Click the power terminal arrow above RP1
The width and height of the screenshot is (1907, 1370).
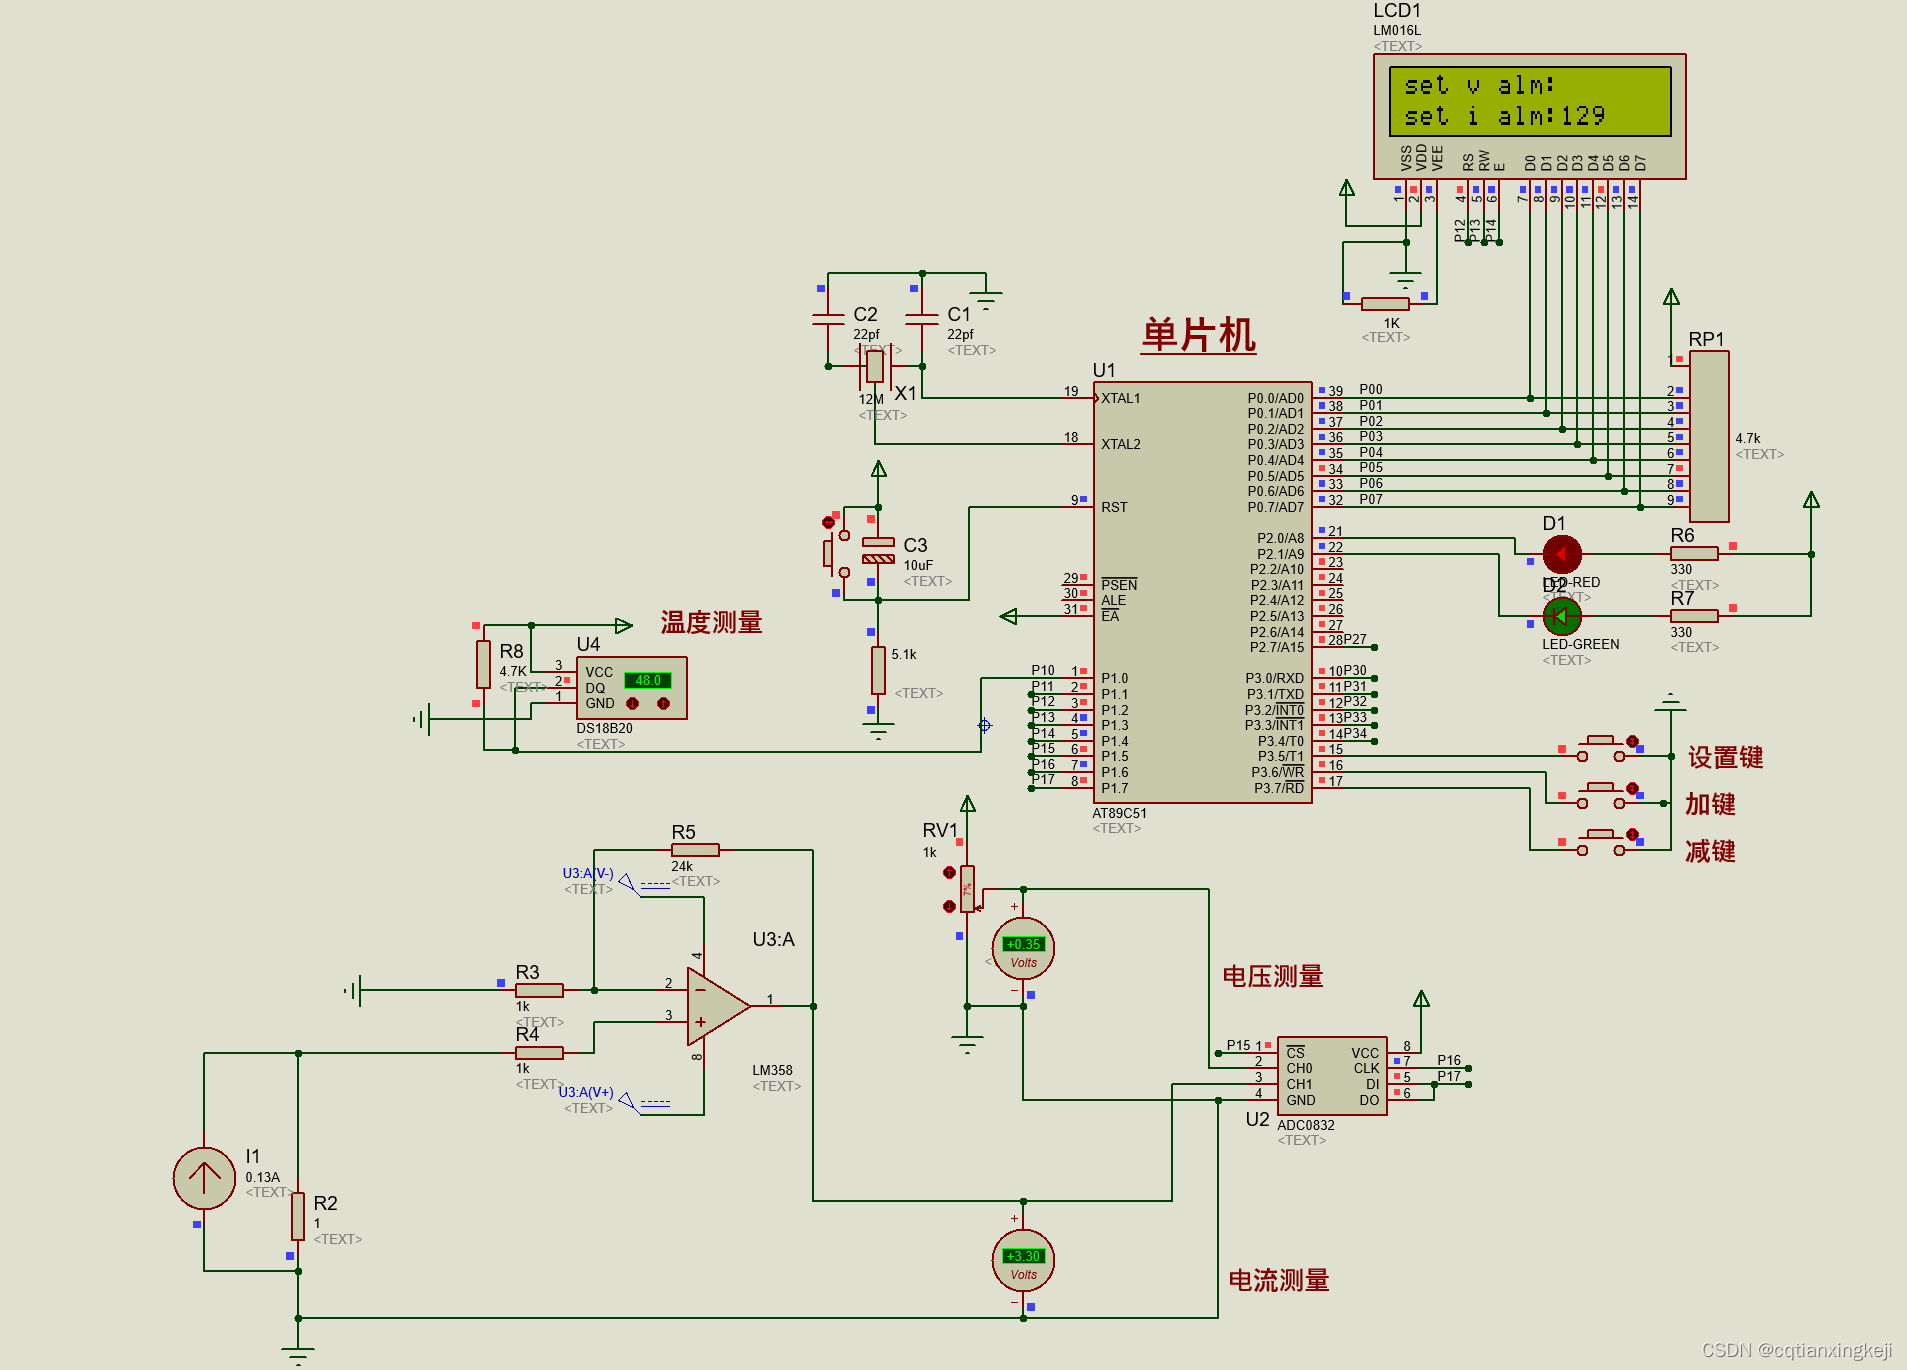[1671, 297]
